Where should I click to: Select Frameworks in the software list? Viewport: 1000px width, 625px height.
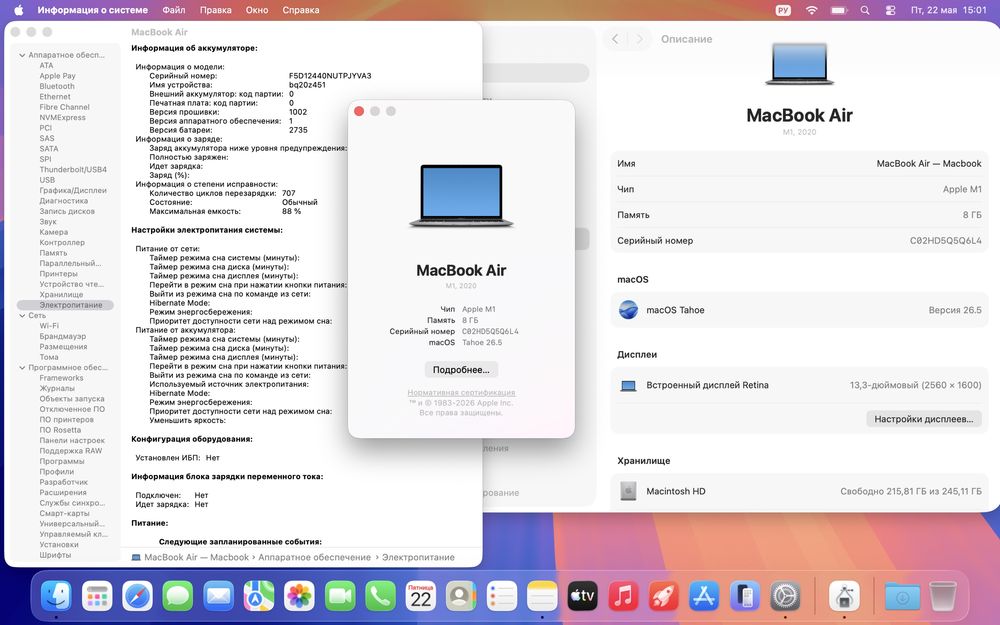point(61,378)
